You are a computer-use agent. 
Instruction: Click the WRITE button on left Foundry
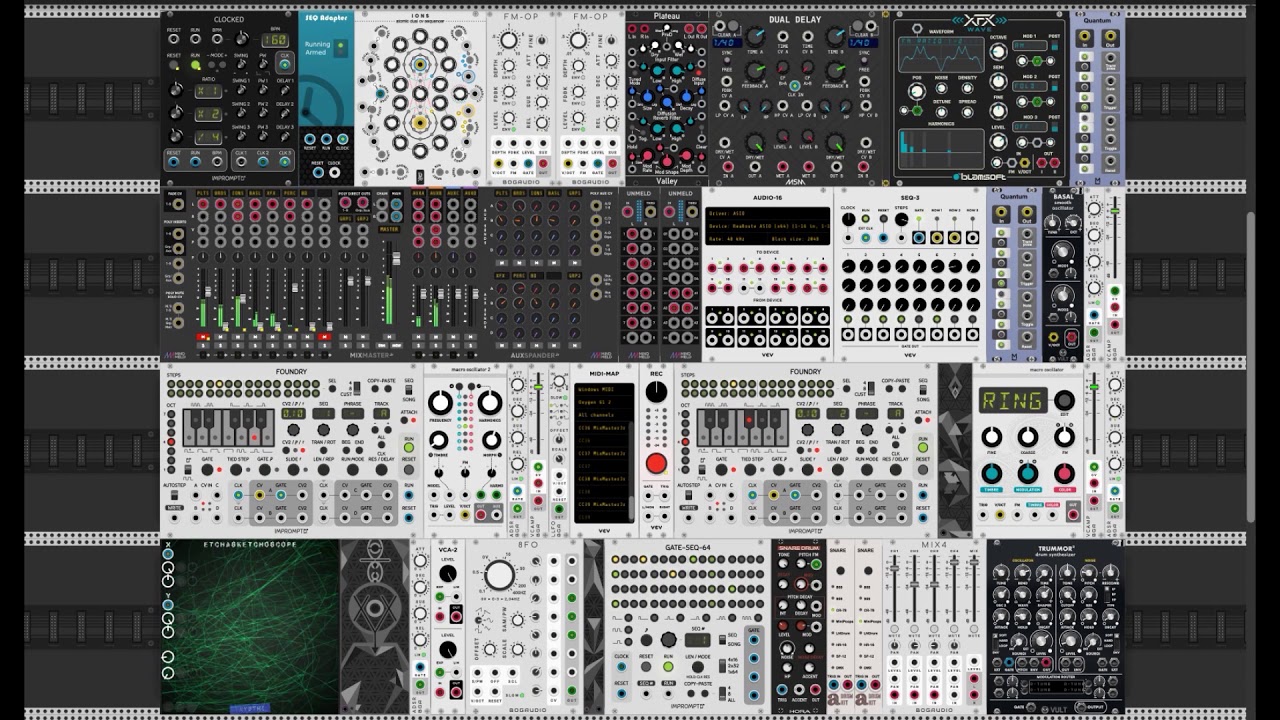[173, 507]
